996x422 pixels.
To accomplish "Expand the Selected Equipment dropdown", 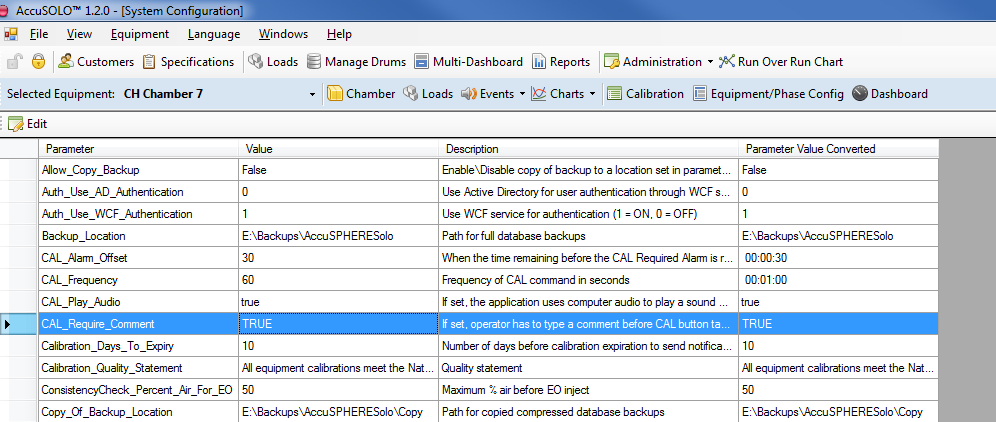I will tap(312, 94).
